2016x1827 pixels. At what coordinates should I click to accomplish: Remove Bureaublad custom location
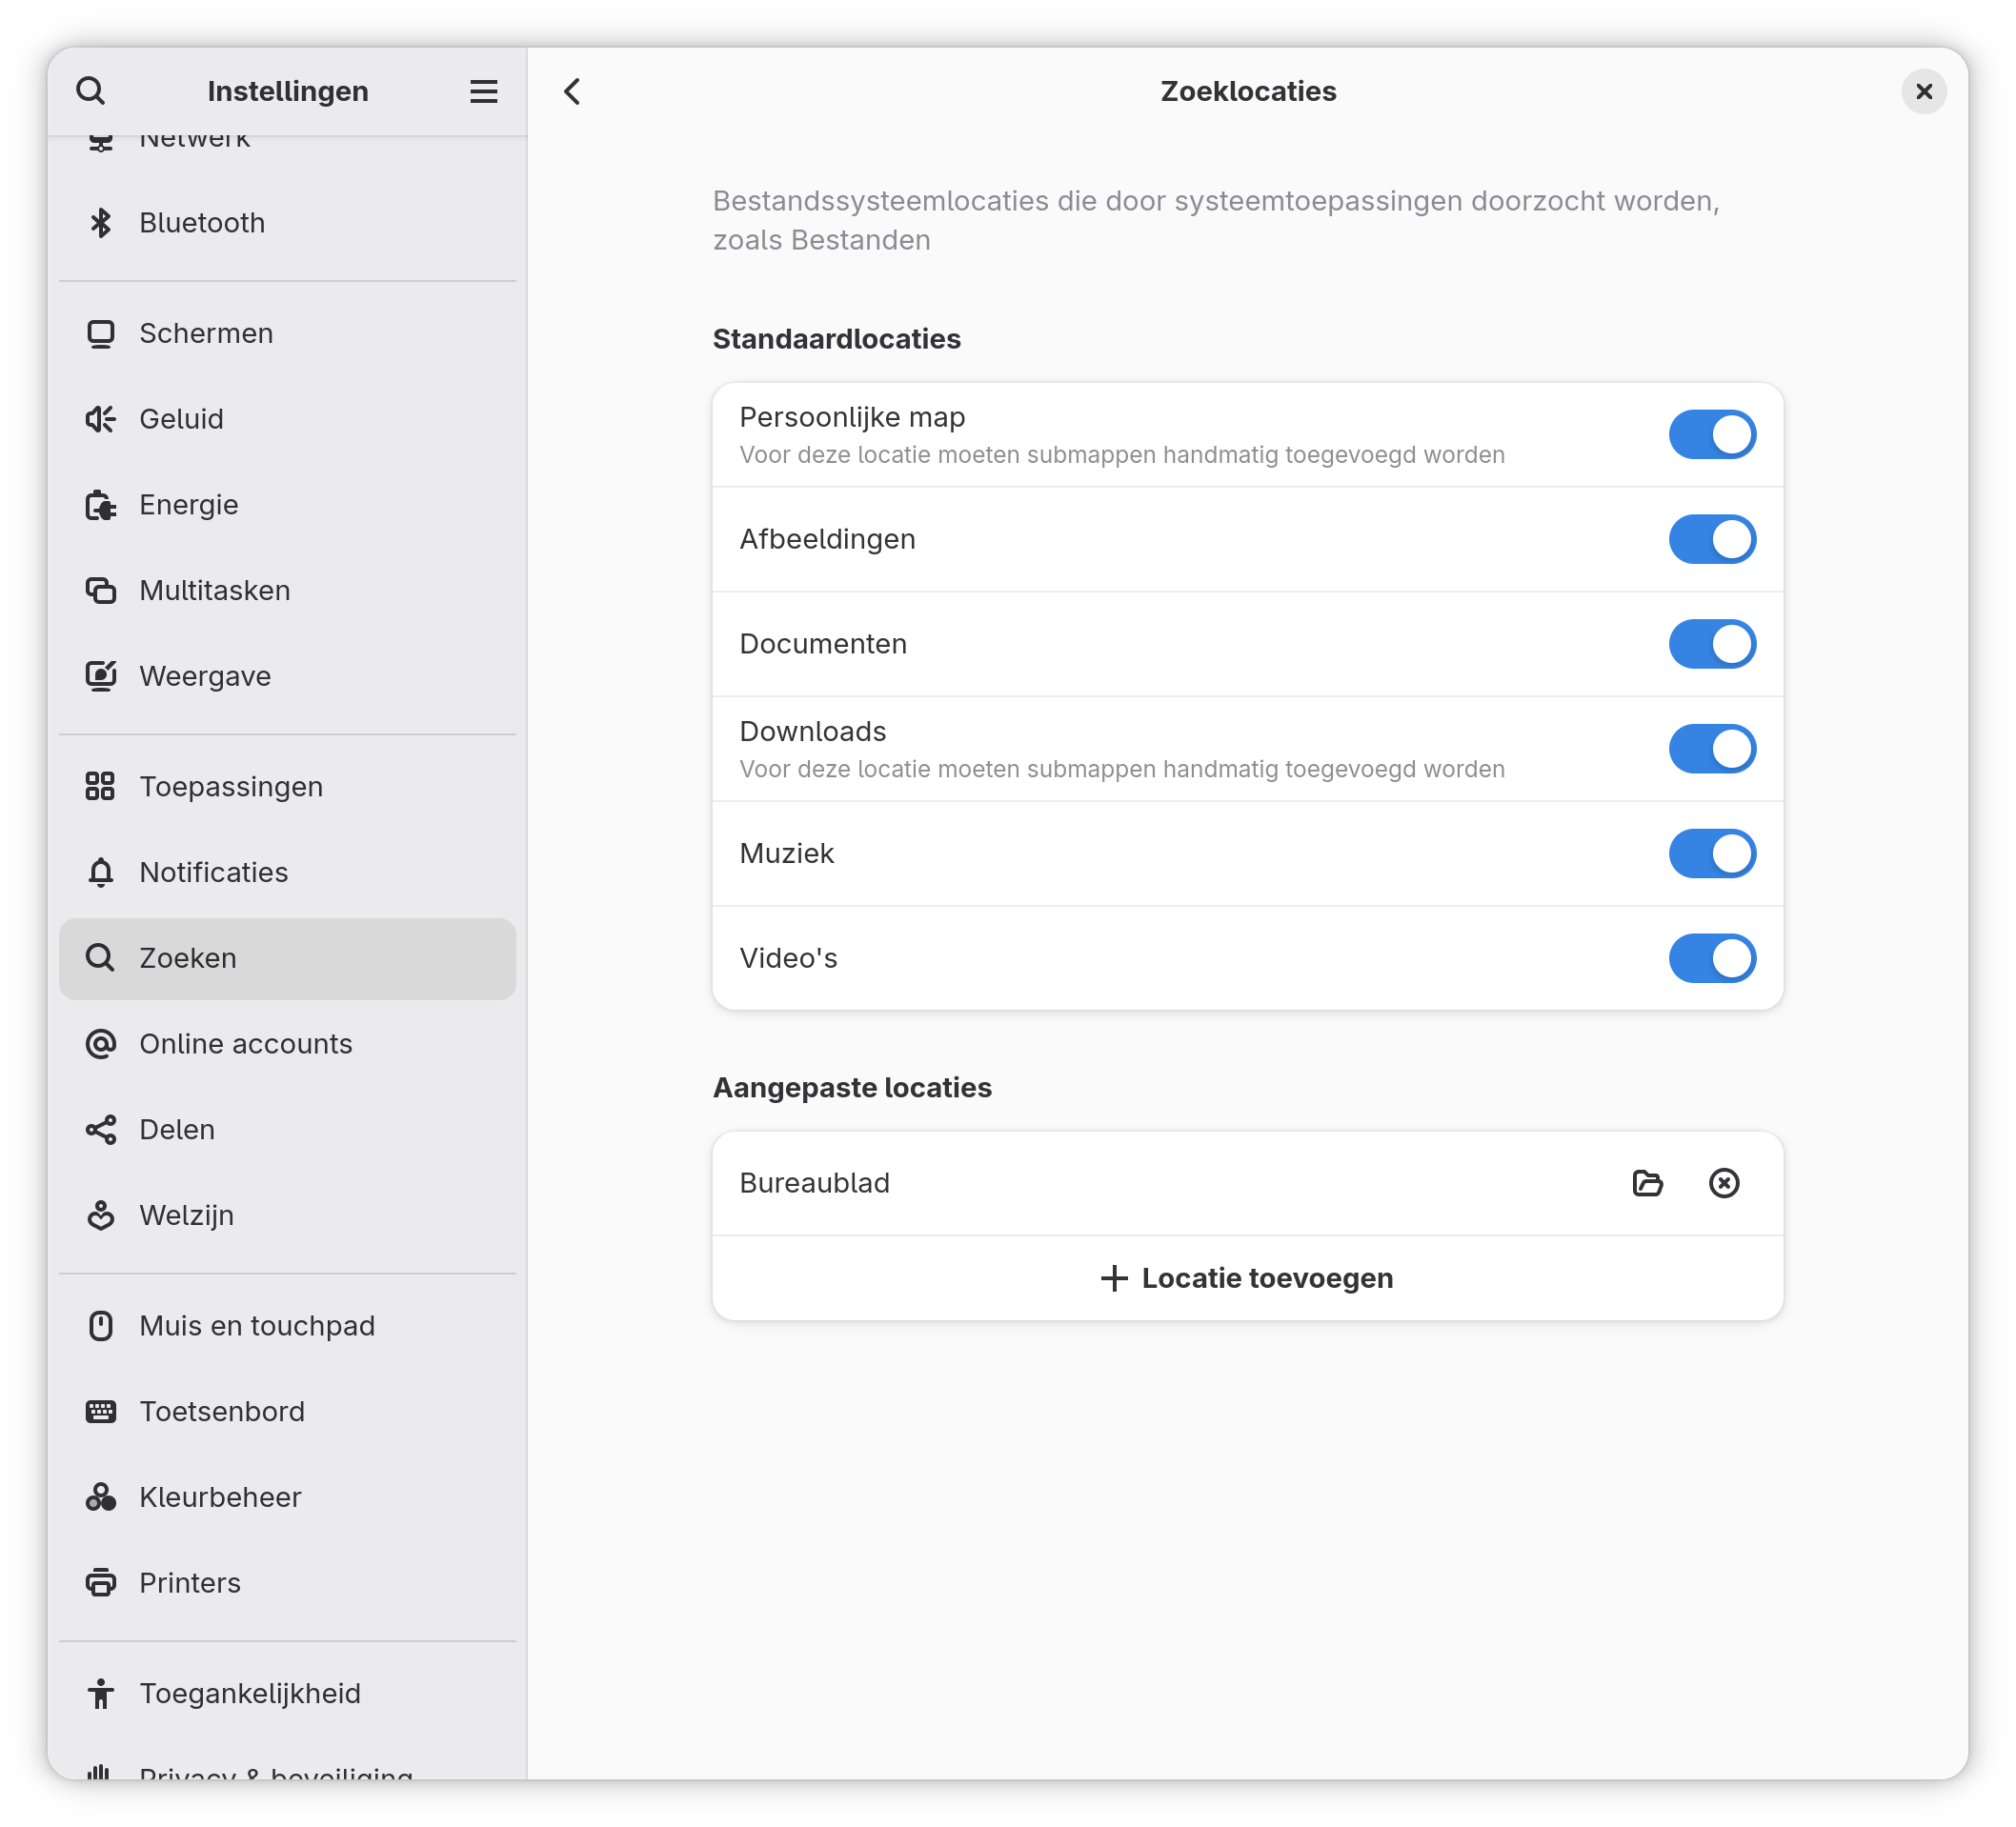[x=1724, y=1183]
